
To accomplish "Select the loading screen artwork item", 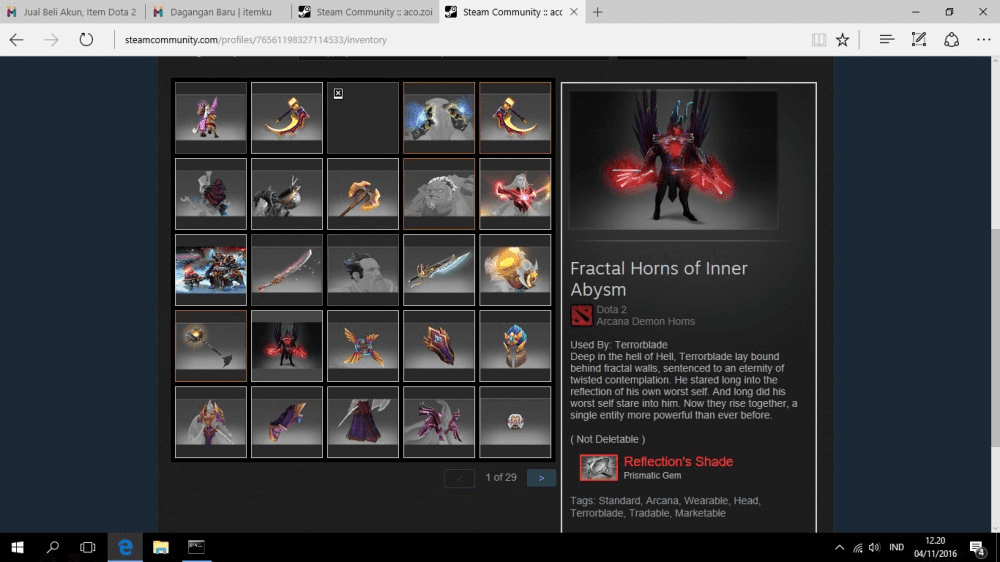I will click(210, 270).
